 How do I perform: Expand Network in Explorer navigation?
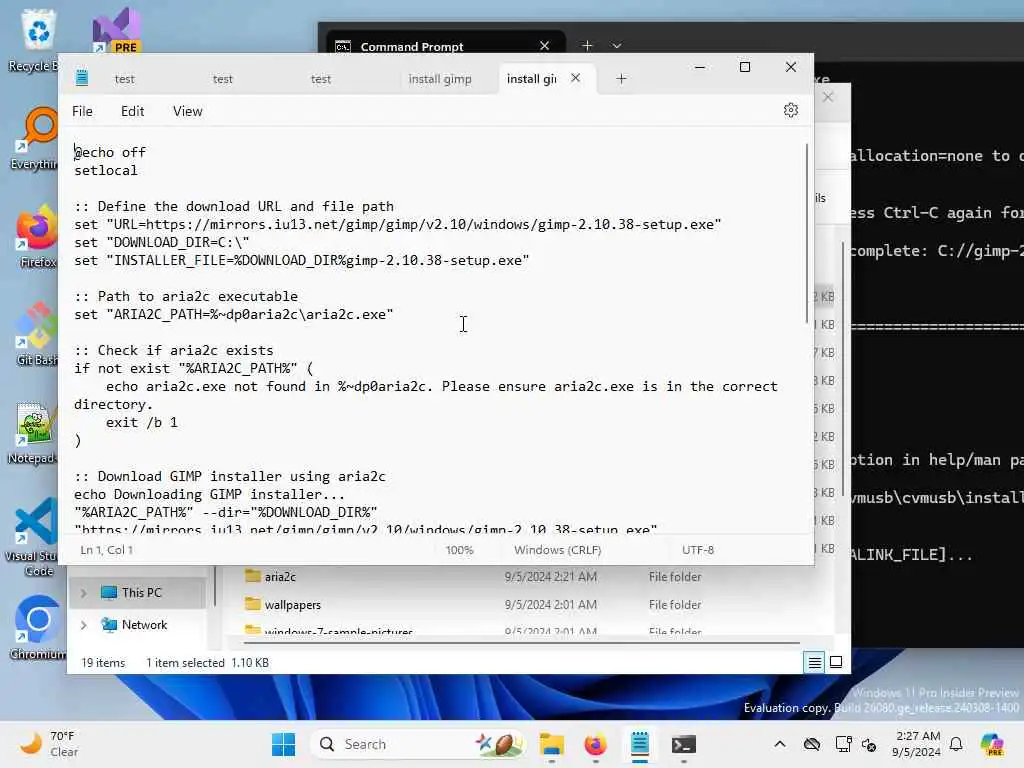pyautogui.click(x=84, y=625)
